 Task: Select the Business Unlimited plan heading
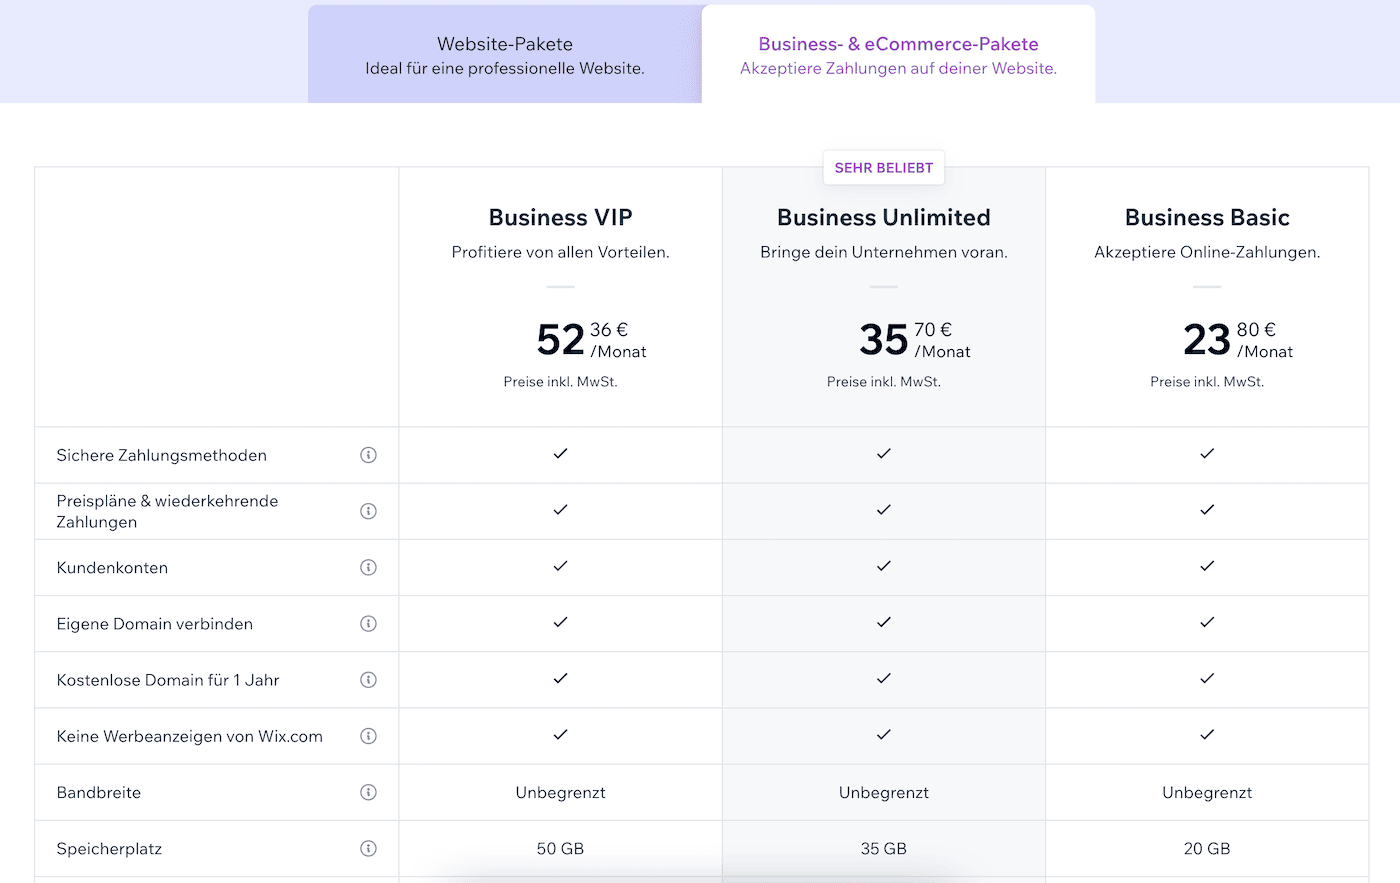[x=884, y=217]
